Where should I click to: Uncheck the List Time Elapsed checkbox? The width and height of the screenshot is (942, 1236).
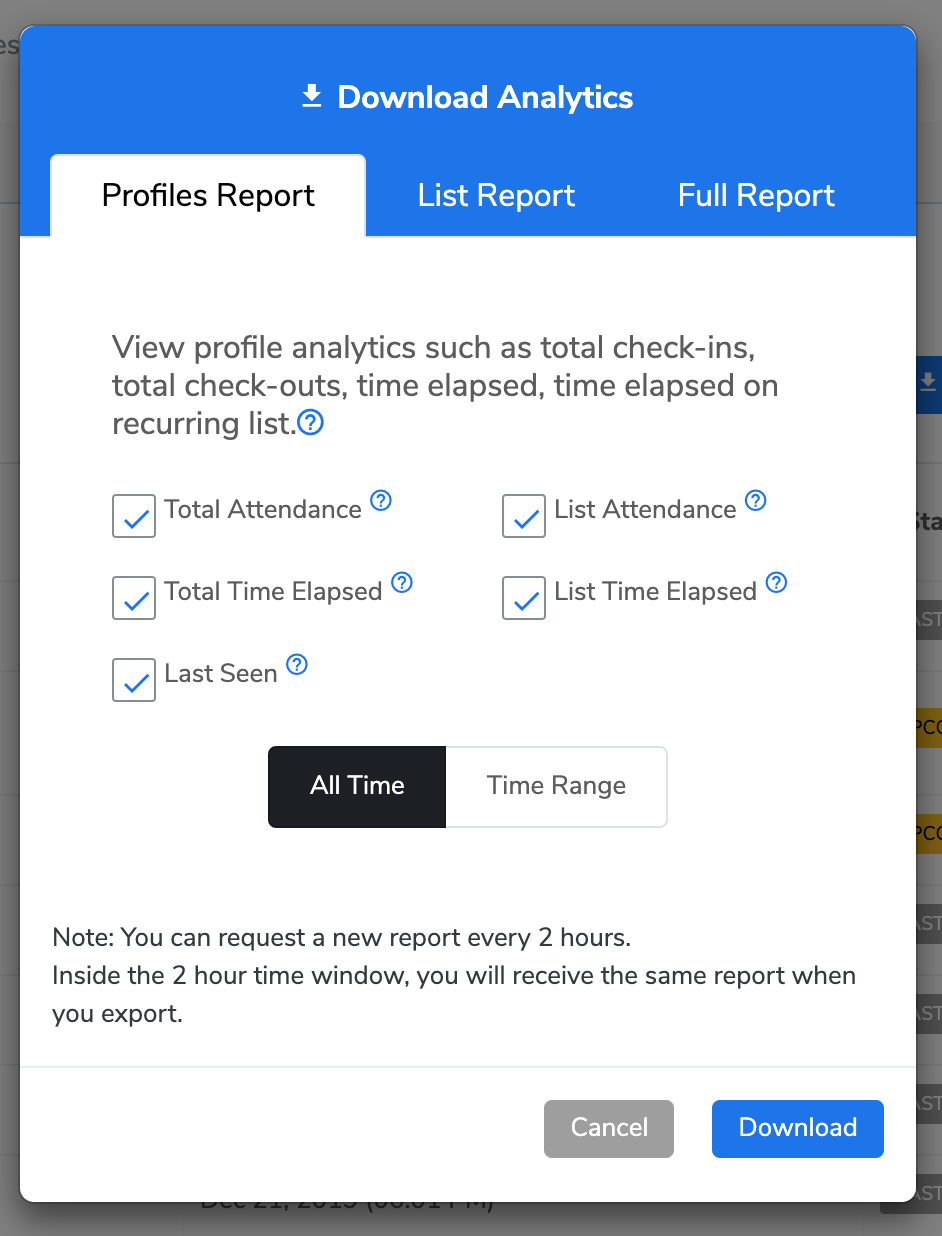(524, 598)
